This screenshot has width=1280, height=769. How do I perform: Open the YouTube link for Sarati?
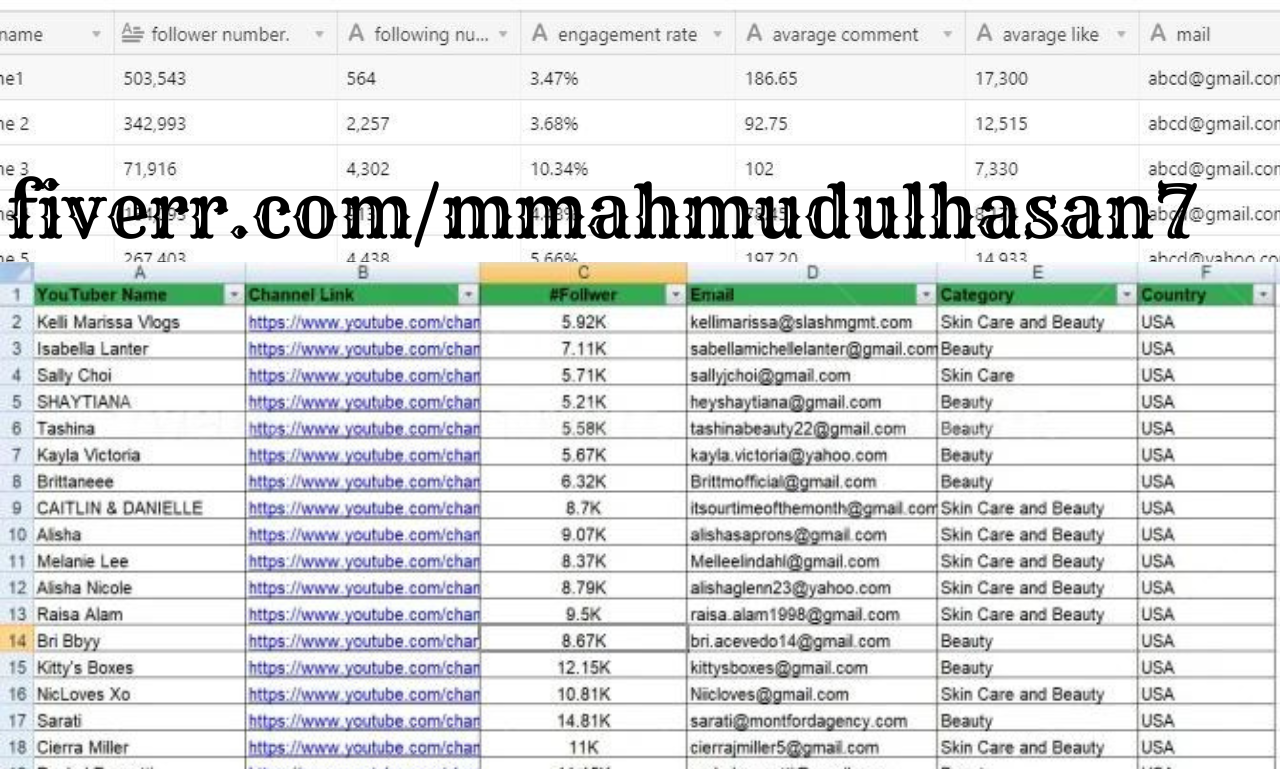point(364,721)
